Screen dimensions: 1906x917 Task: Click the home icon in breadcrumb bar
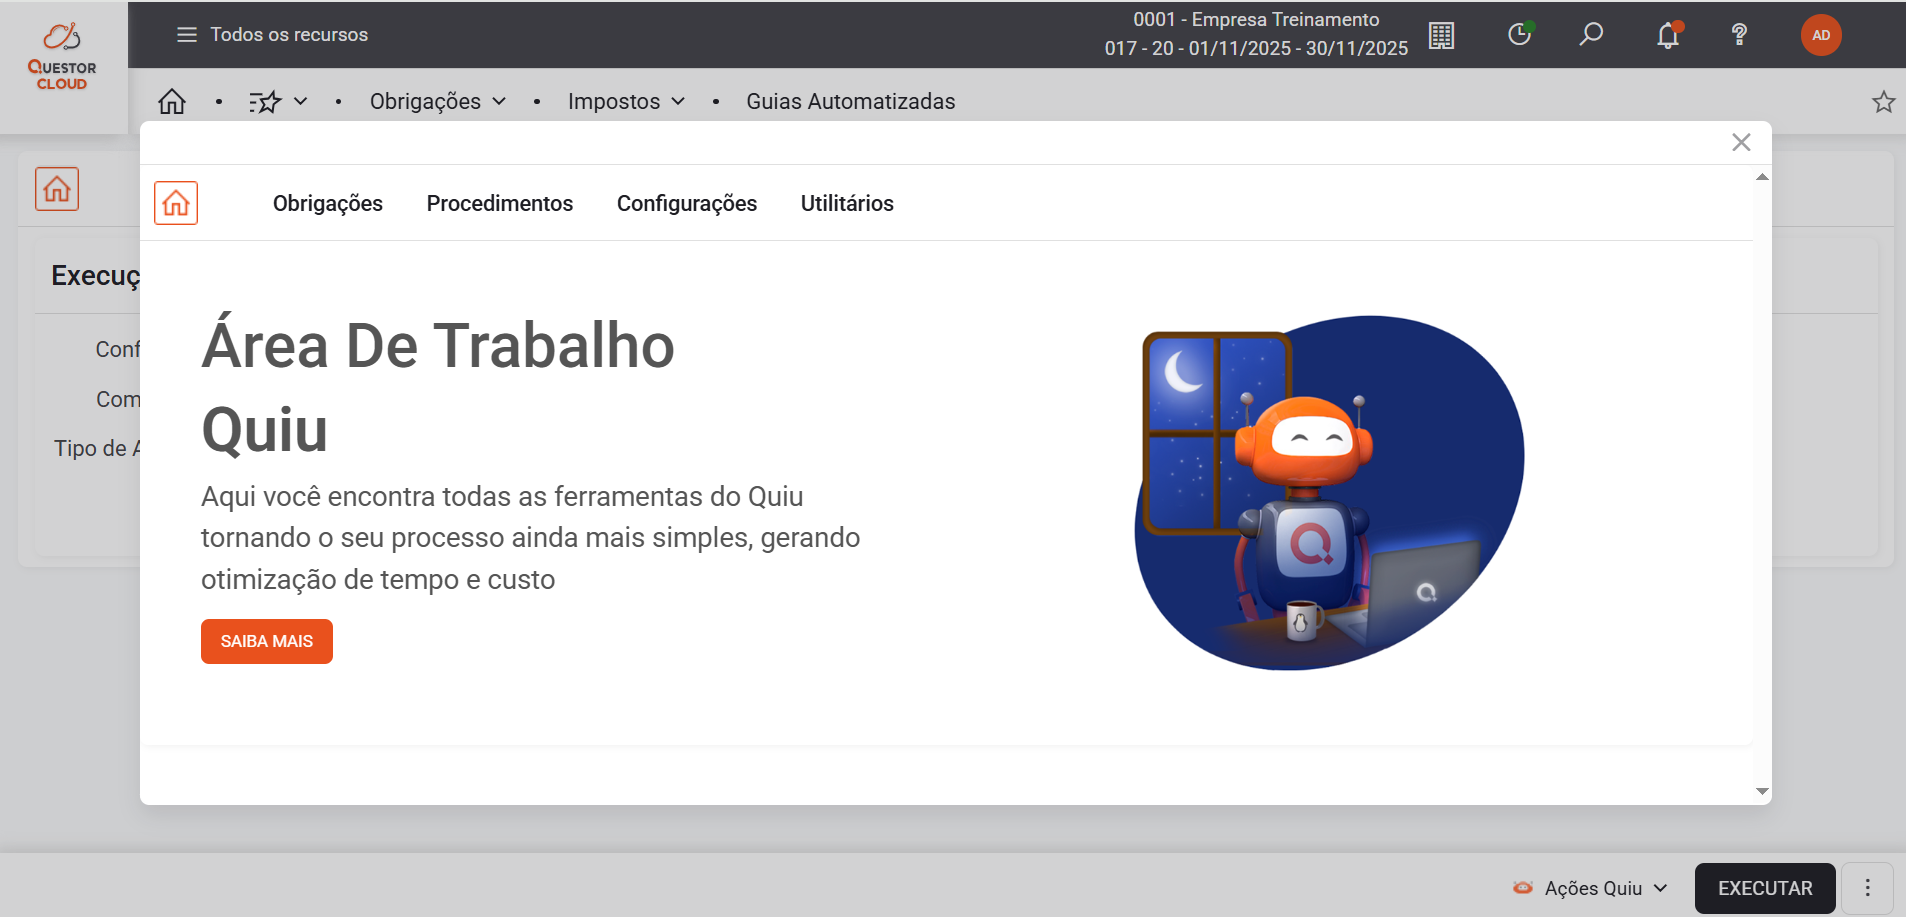pyautogui.click(x=172, y=101)
